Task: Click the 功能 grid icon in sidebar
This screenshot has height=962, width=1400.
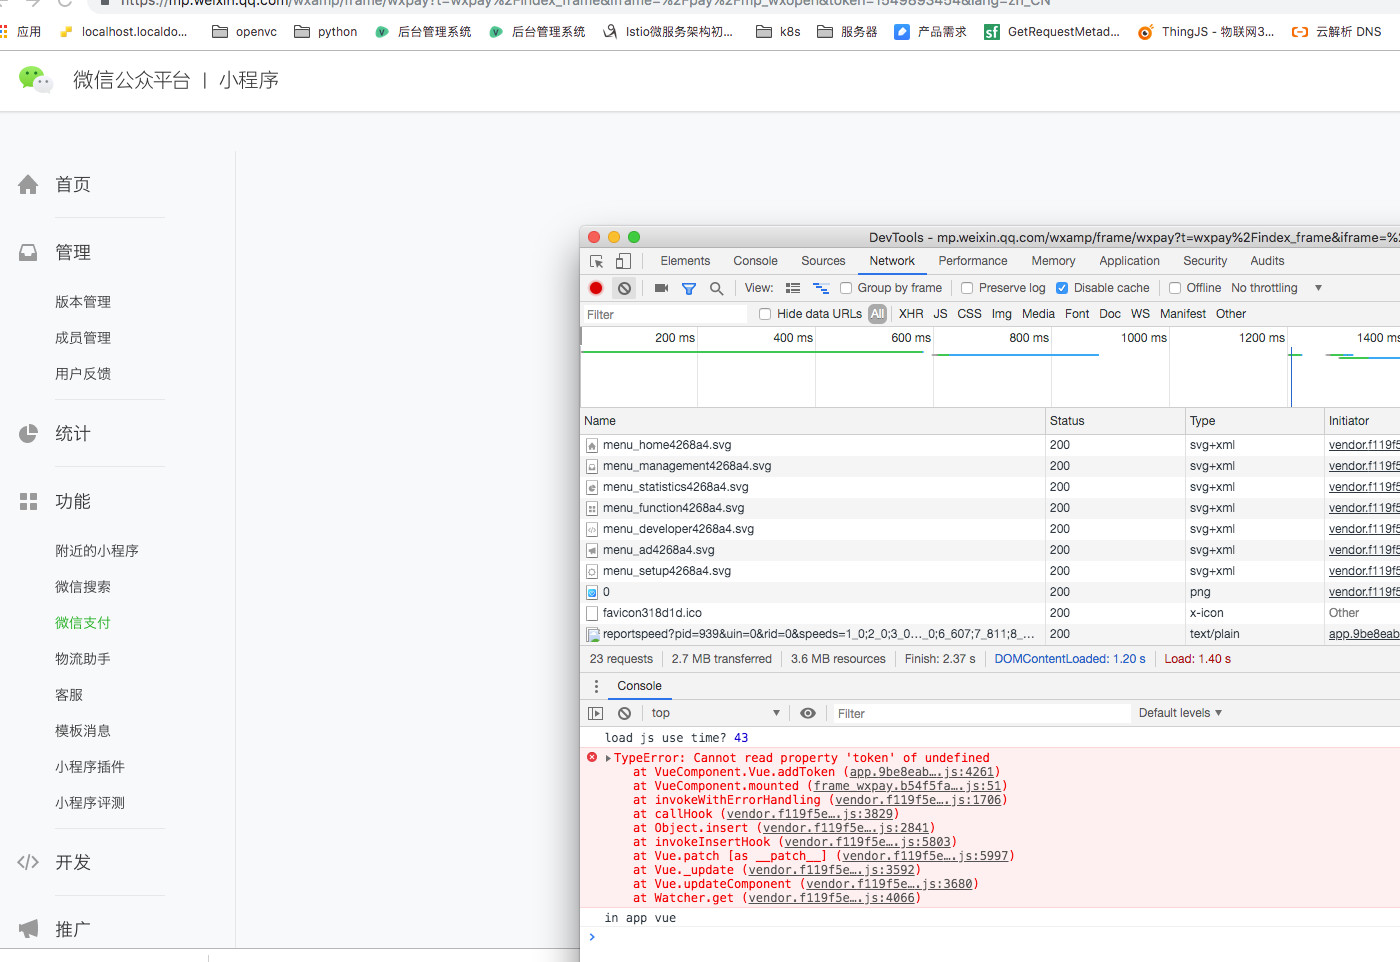Action: (x=28, y=501)
